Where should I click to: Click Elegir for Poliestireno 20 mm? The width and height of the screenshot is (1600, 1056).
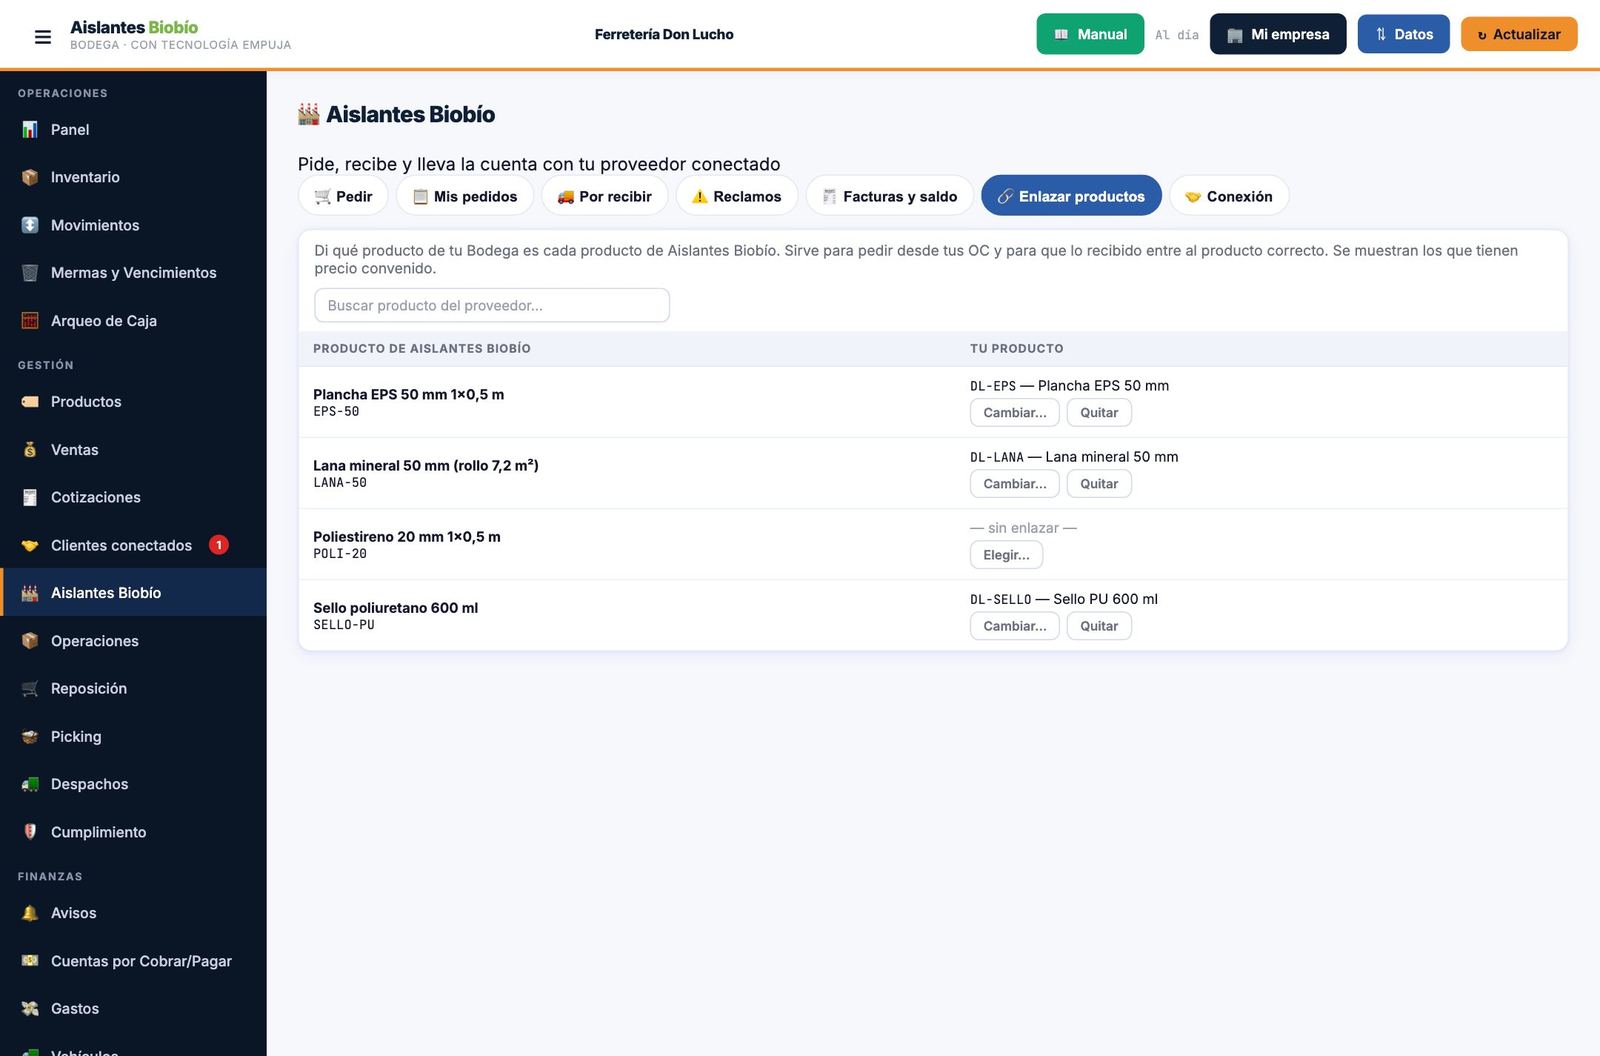coord(1006,555)
